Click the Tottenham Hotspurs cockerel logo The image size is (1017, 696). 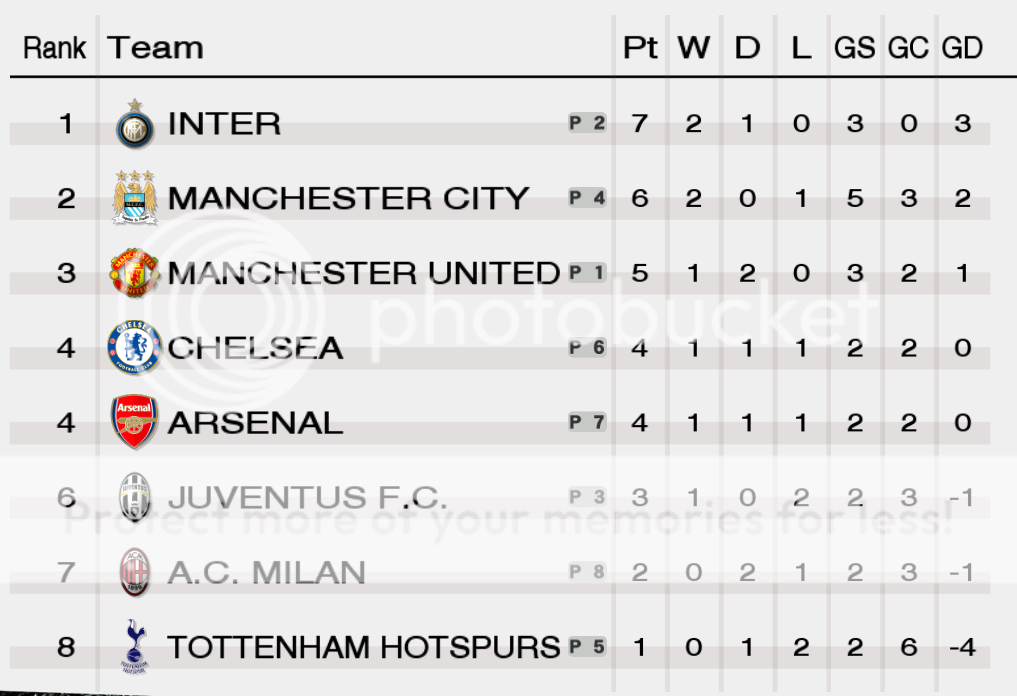pos(135,646)
